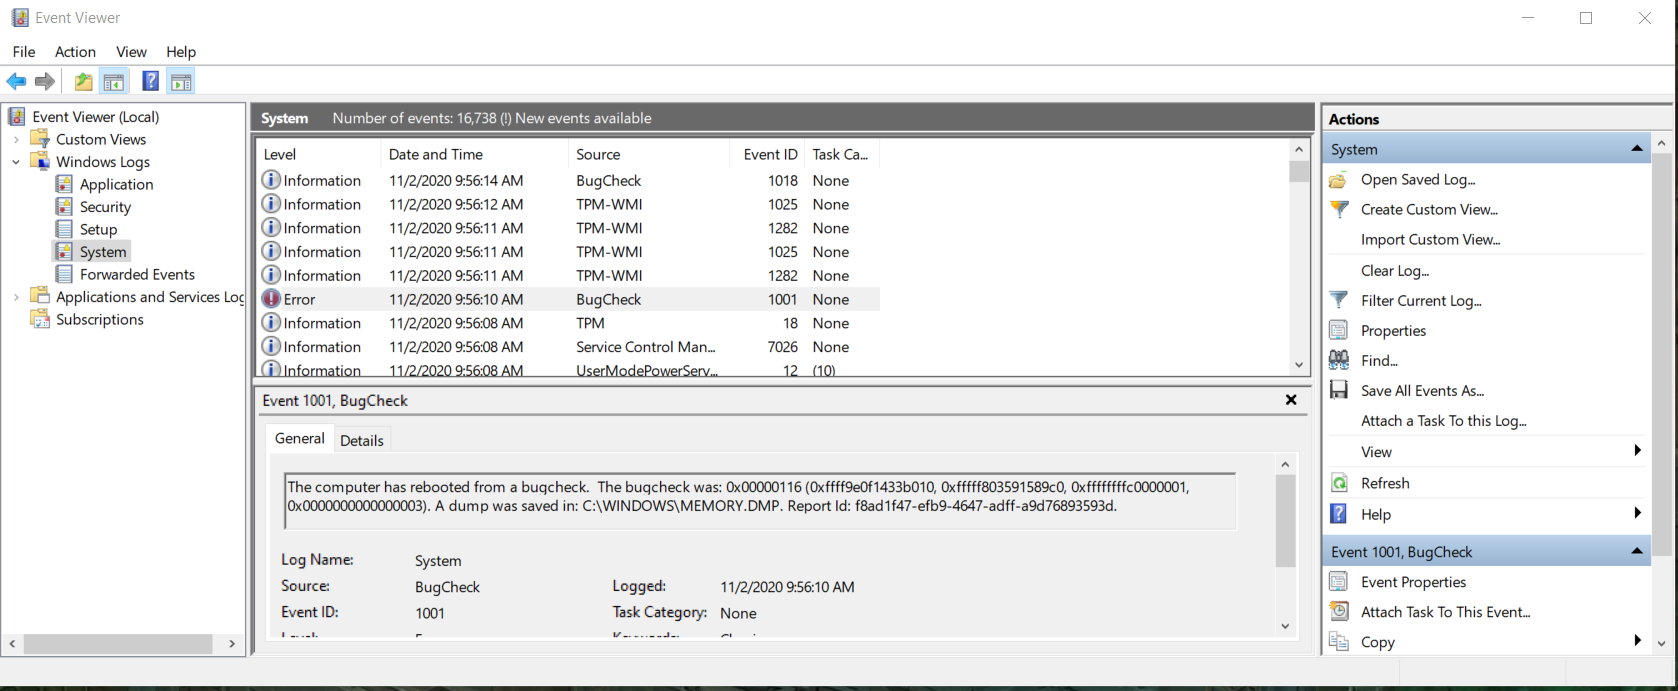Image resolution: width=1678 pixels, height=691 pixels.
Task: Click Clear Log... action
Action: [x=1394, y=270]
